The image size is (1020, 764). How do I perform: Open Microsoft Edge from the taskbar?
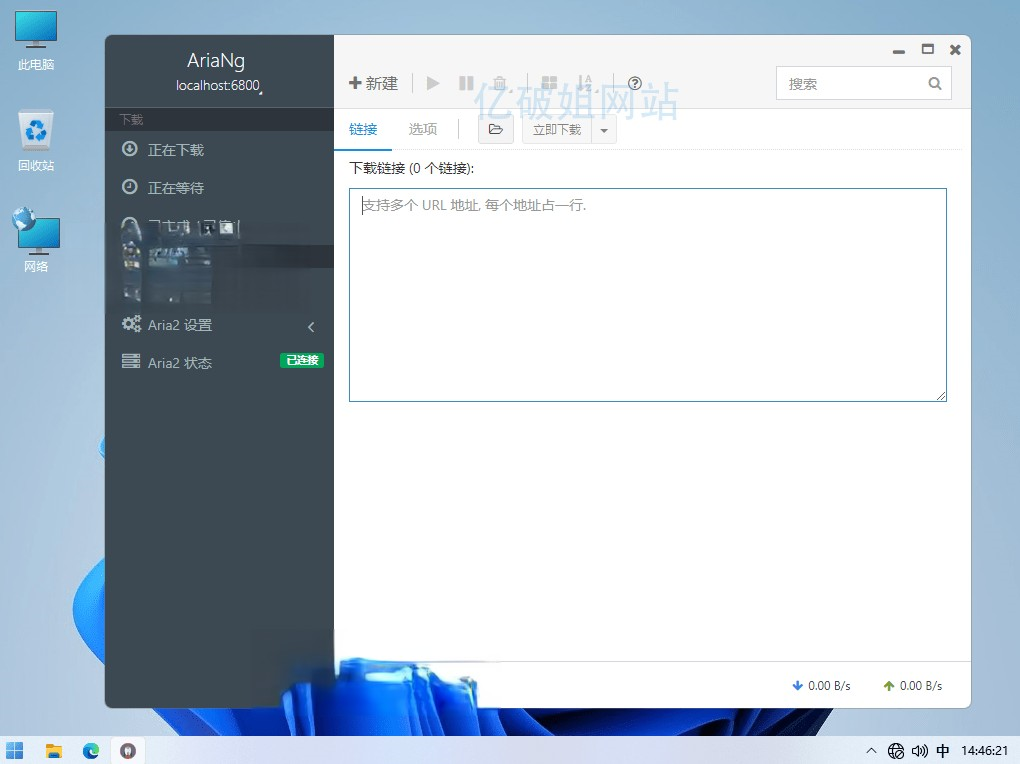coord(90,750)
